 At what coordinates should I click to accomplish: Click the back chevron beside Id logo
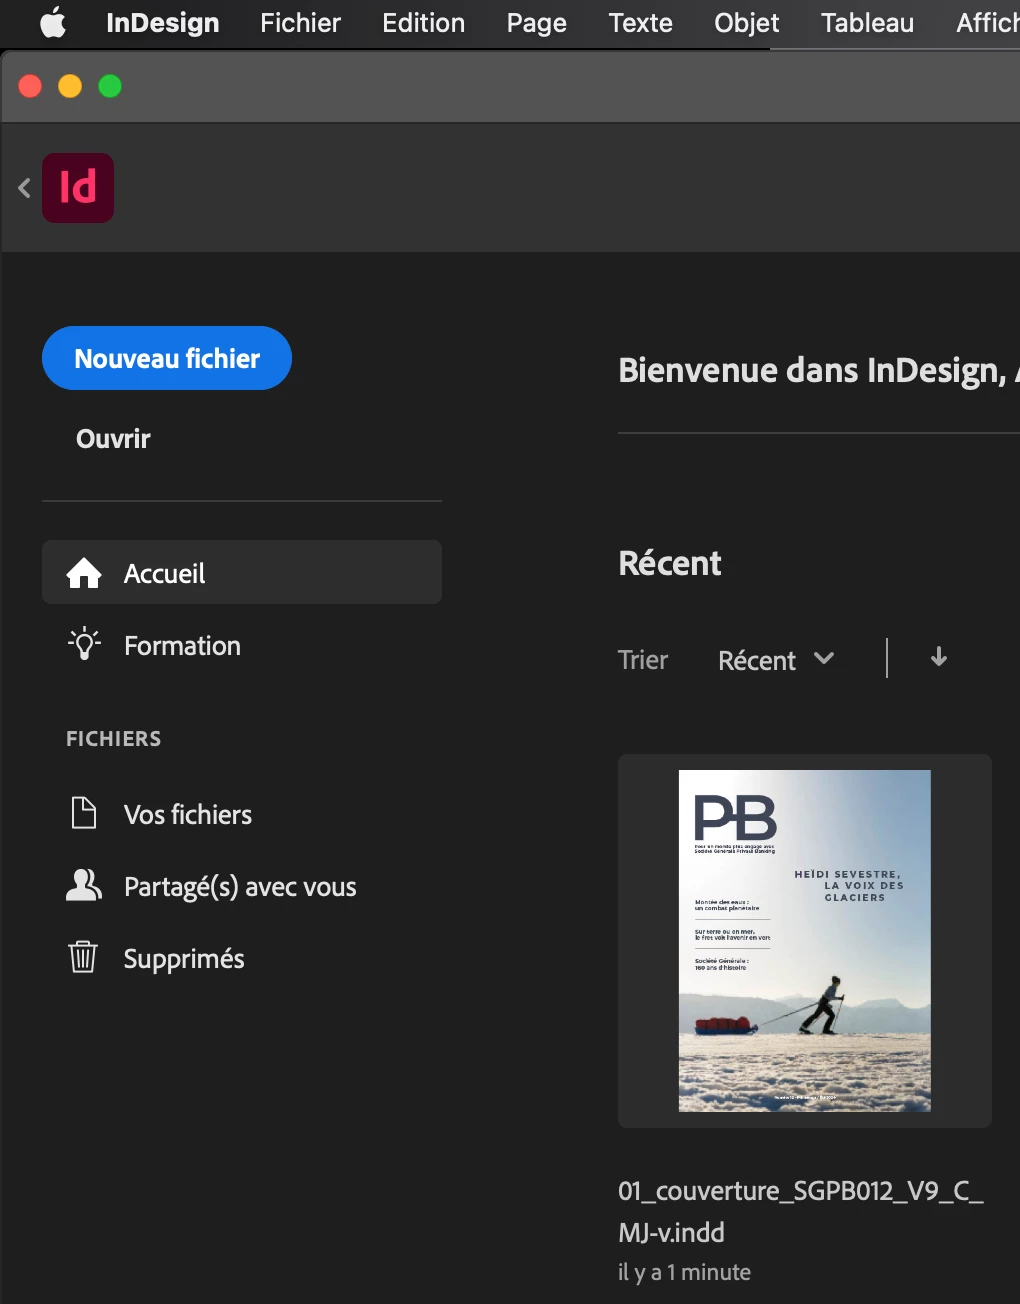pyautogui.click(x=24, y=187)
